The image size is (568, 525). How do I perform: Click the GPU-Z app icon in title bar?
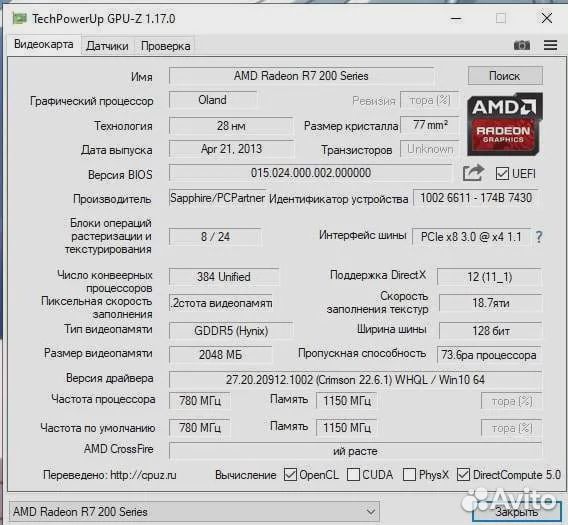click(20, 18)
